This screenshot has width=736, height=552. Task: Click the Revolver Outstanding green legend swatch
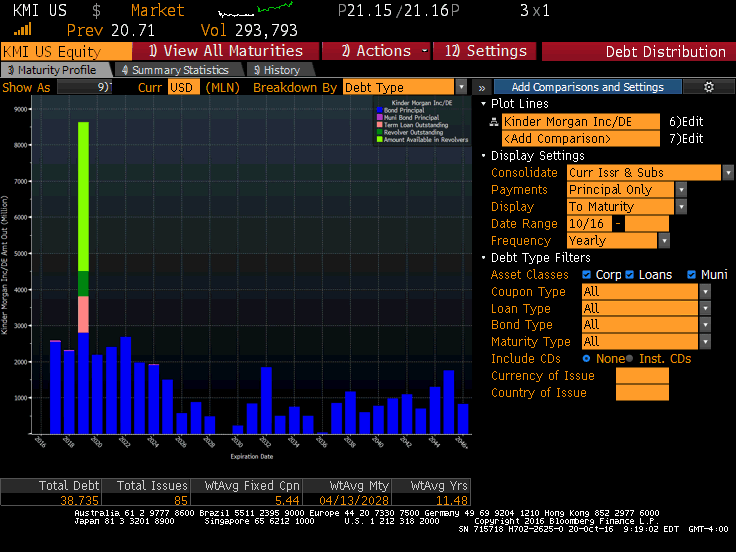380,132
